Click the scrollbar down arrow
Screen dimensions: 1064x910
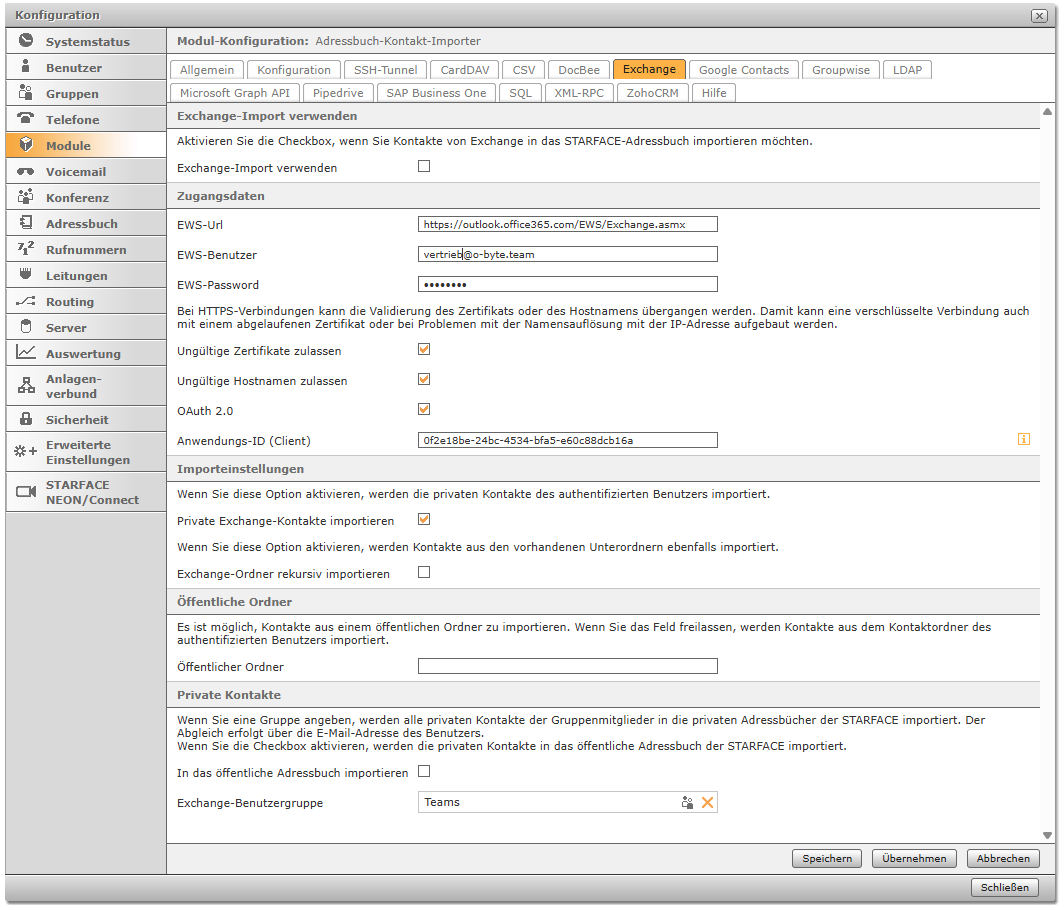point(1047,836)
